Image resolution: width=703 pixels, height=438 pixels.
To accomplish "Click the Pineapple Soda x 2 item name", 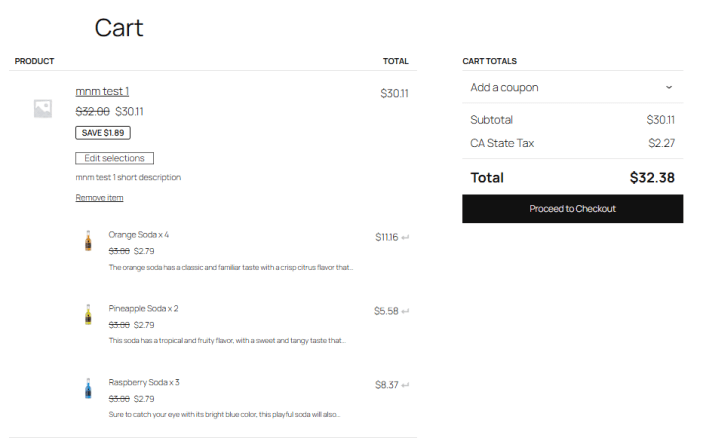I will (x=143, y=308).
